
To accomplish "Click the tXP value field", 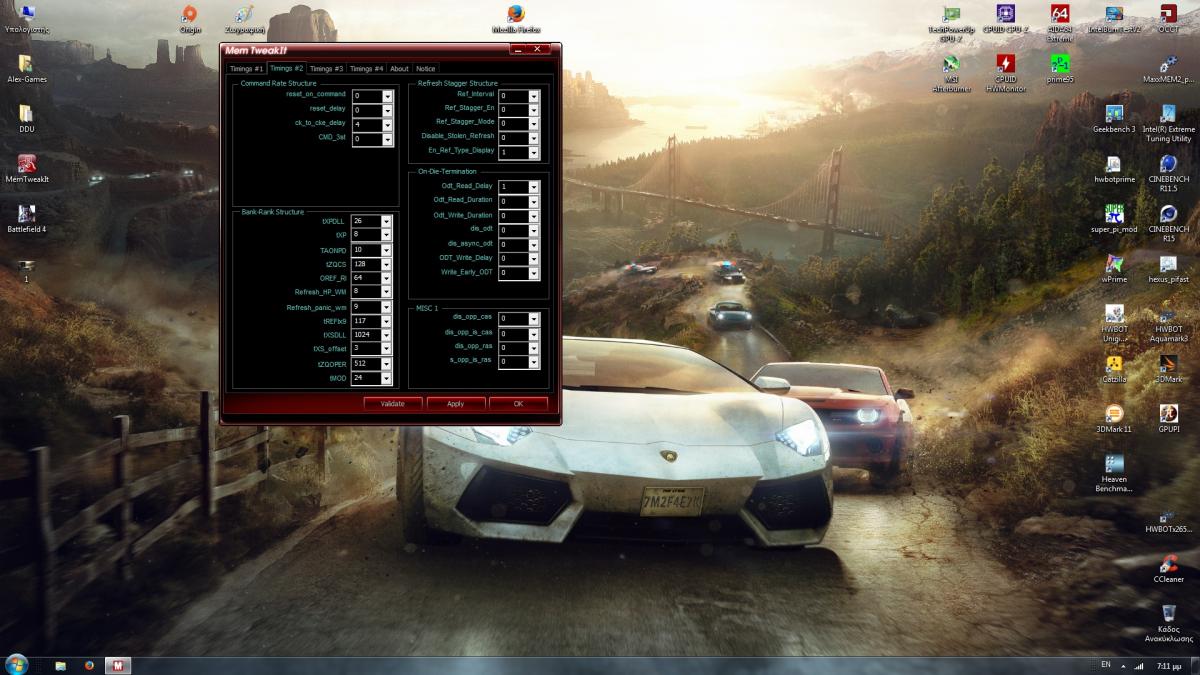I will (366, 235).
